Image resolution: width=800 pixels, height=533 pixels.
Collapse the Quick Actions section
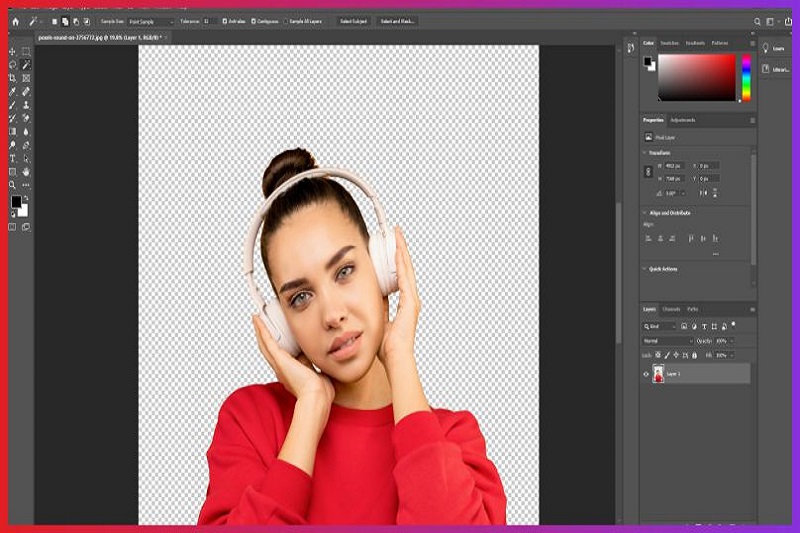point(644,269)
